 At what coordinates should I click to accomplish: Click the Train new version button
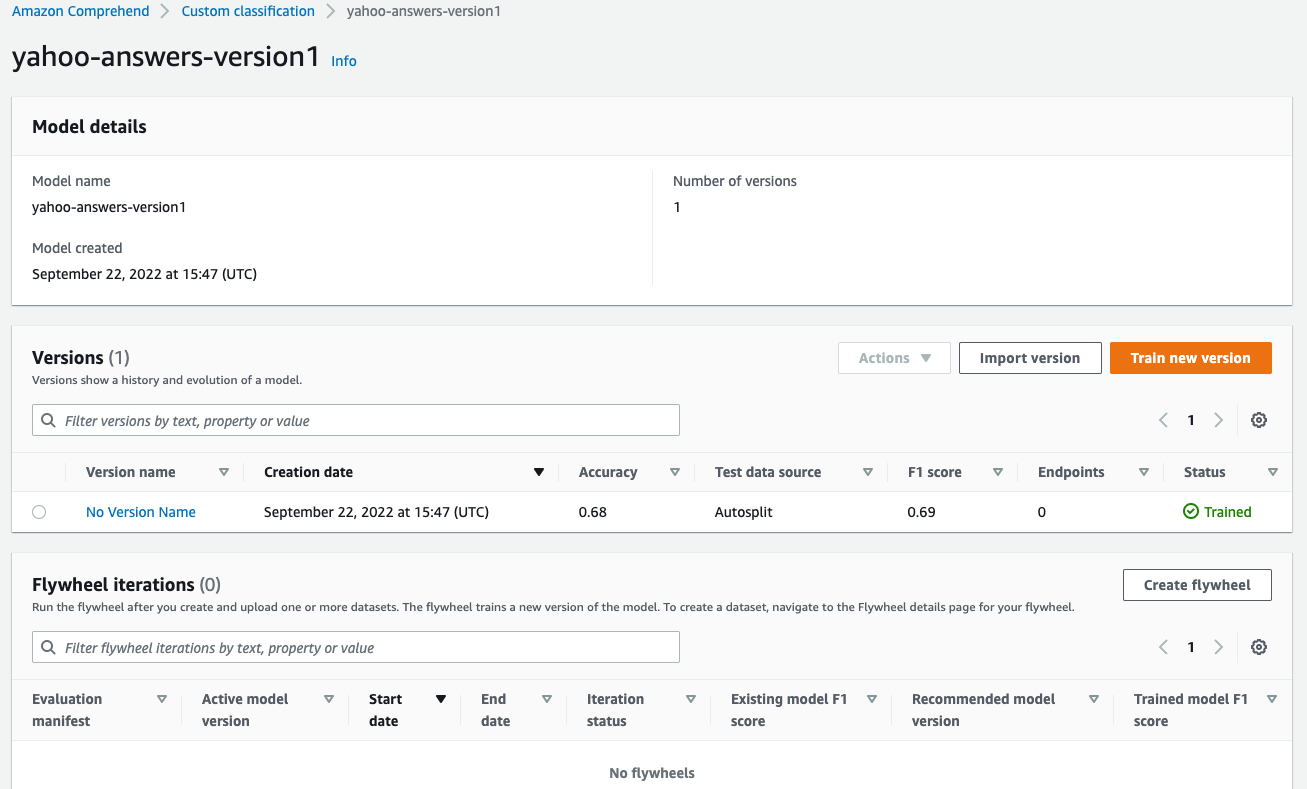coord(1190,357)
